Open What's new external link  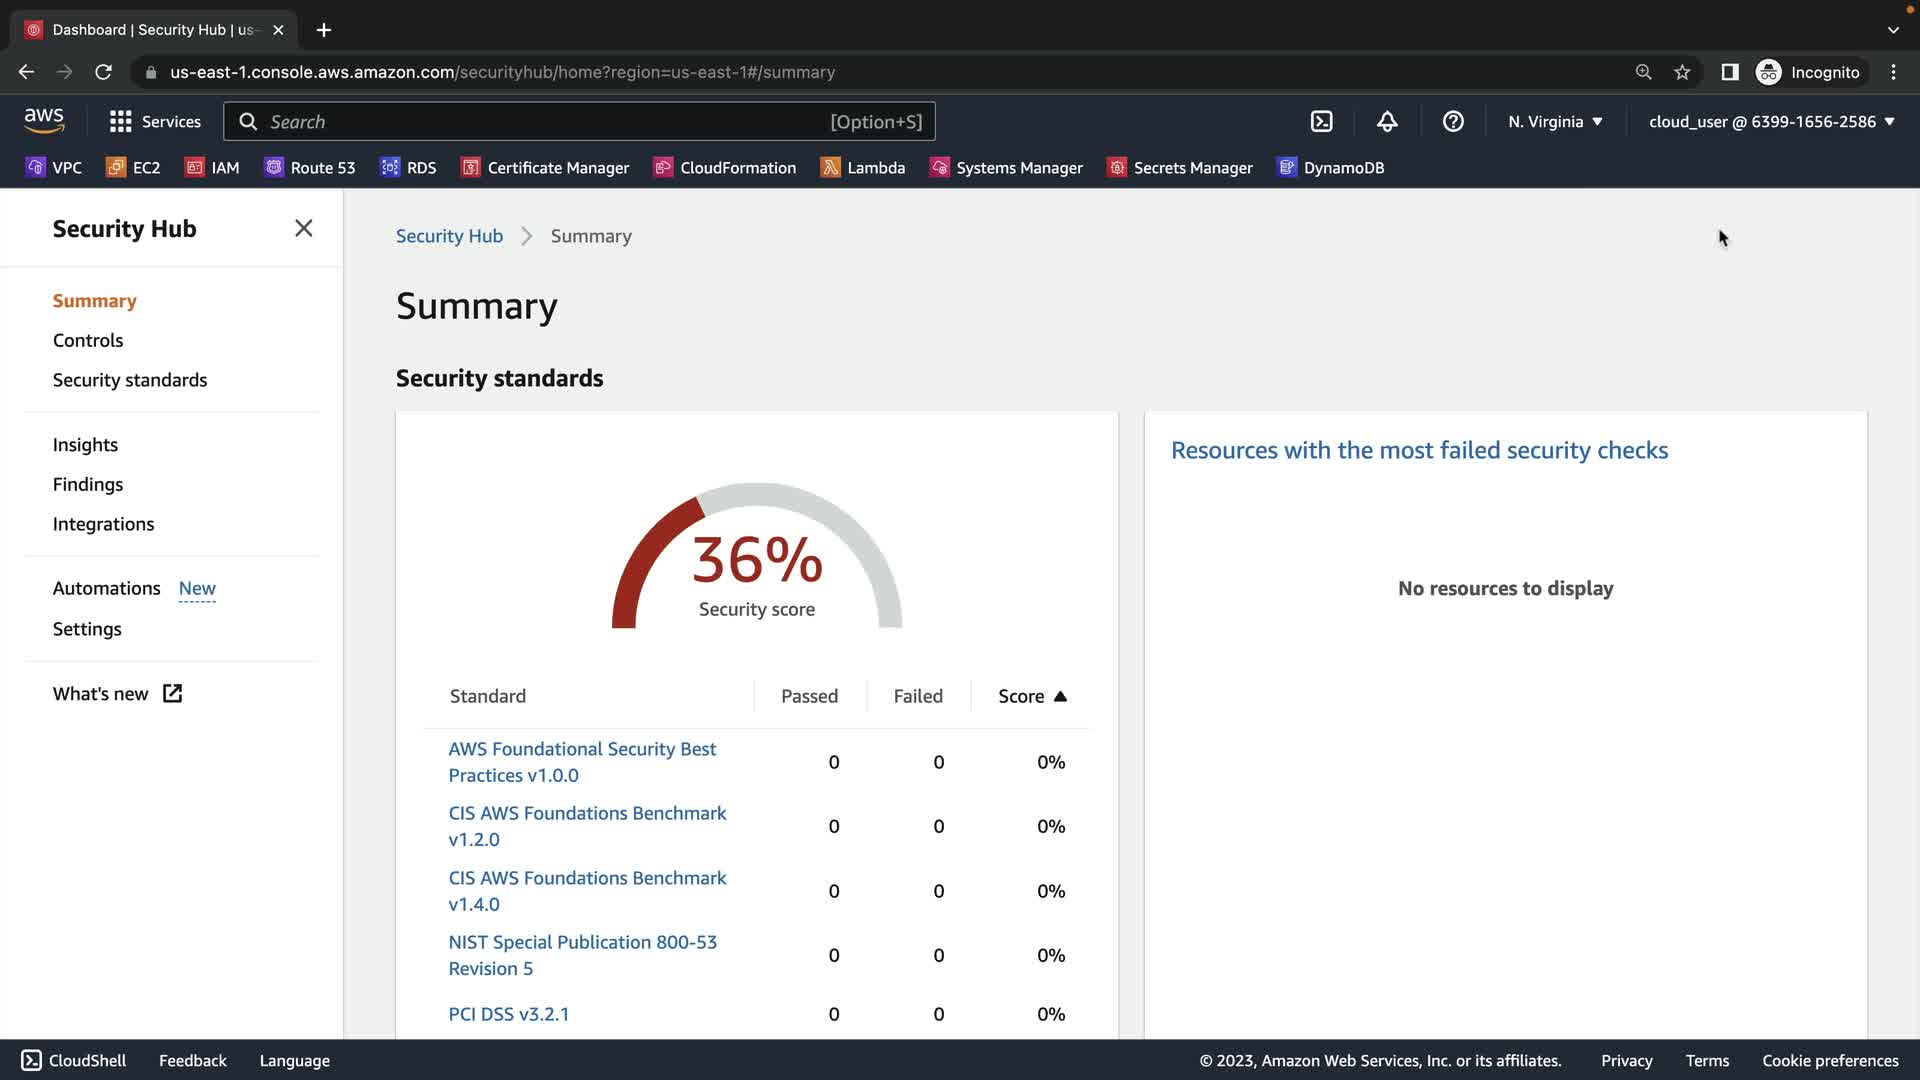pos(117,694)
